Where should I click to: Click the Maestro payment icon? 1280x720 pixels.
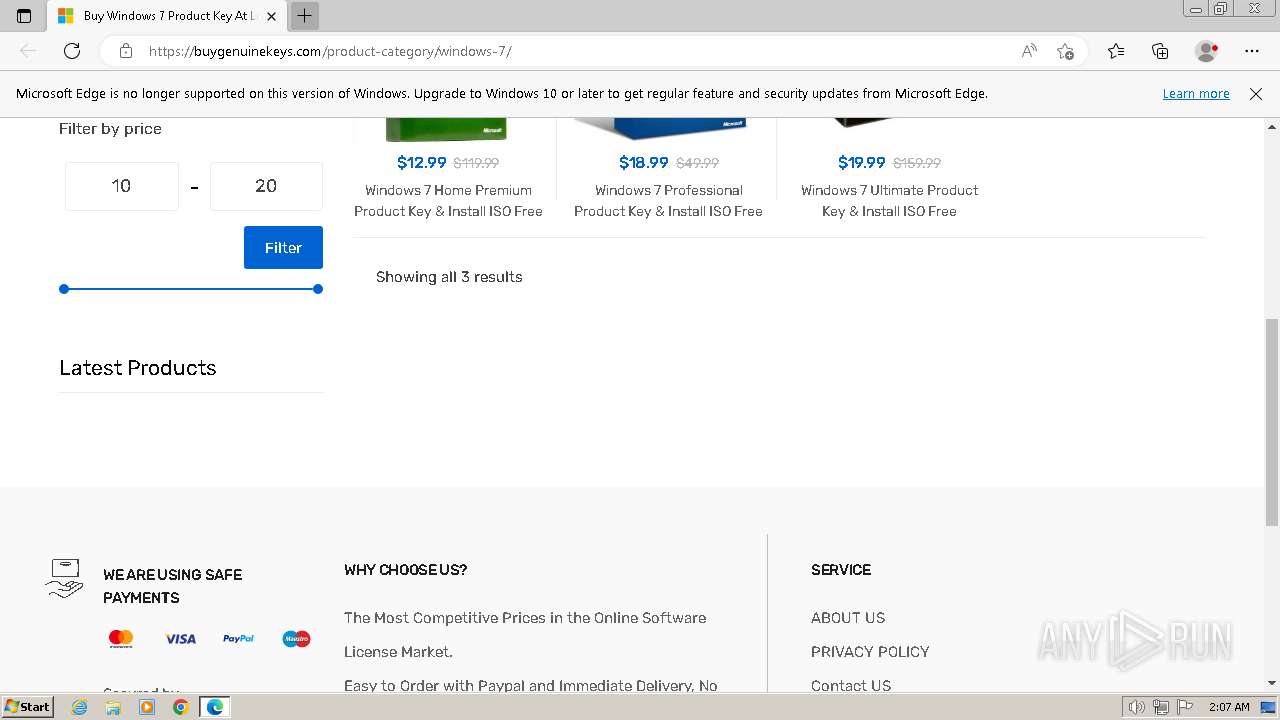tap(296, 638)
